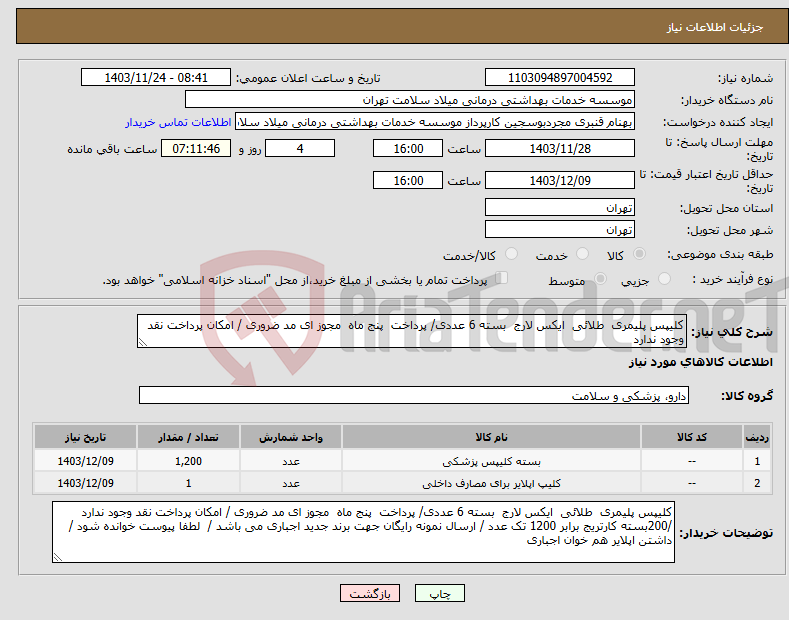
Task: Click the resize handle of buyer notes textarea
Action: click(x=57, y=558)
